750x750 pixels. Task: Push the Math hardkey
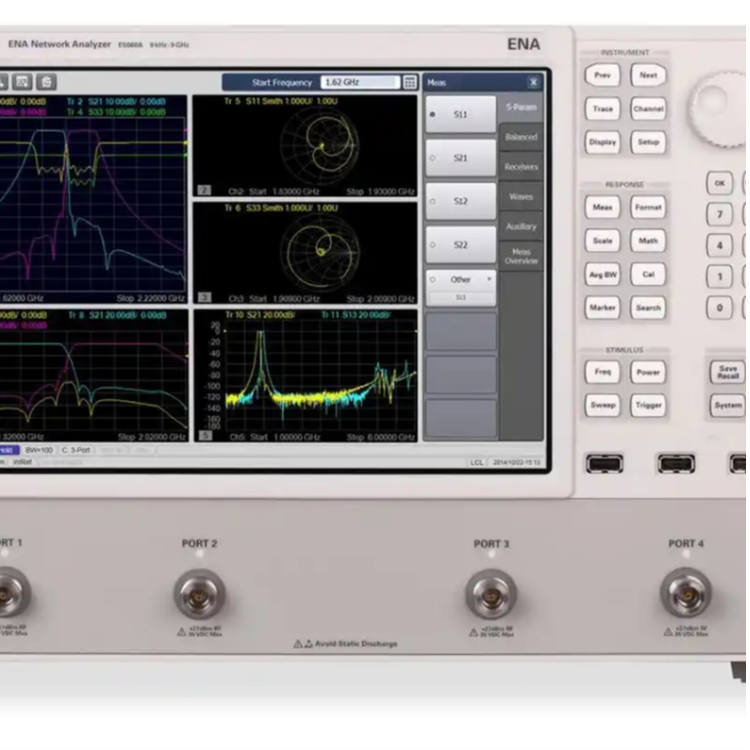click(648, 241)
